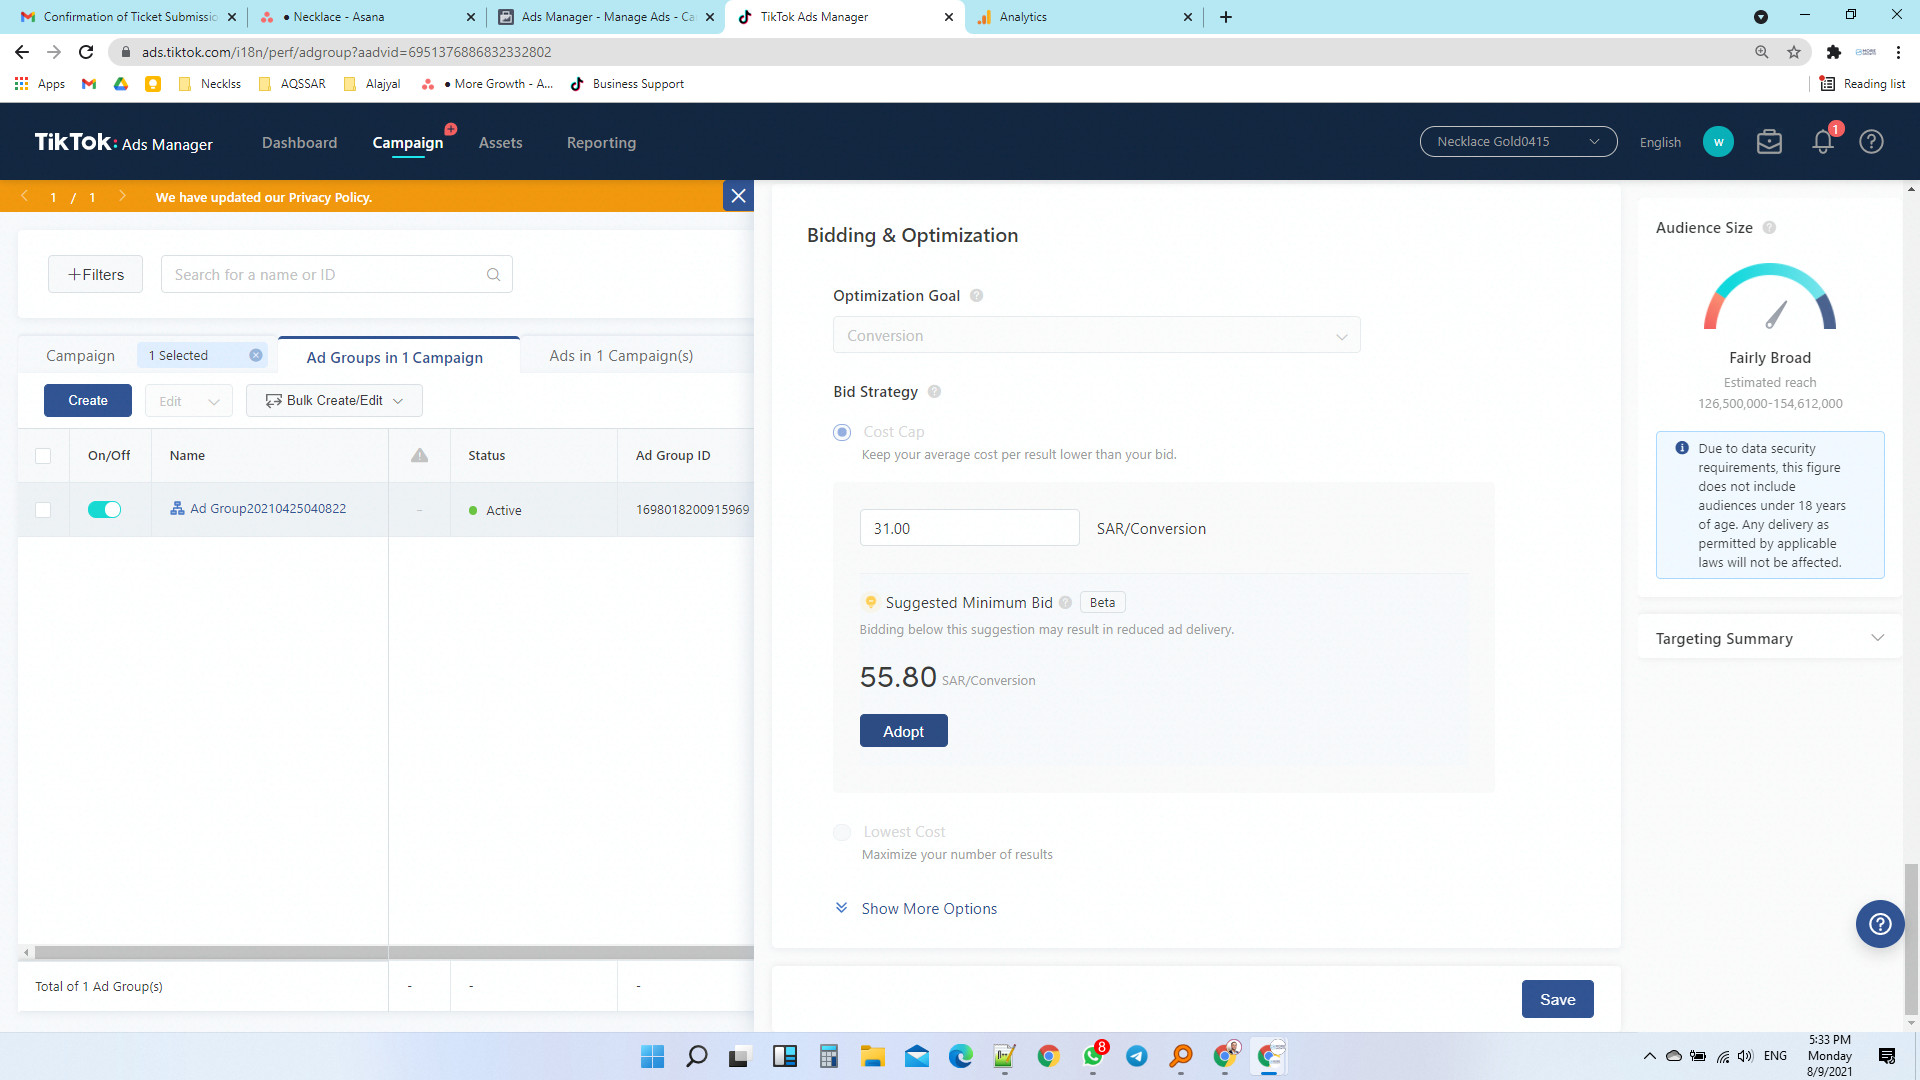The height and width of the screenshot is (1080, 1920).
Task: Open the notifications bell icon
Action: point(1822,142)
